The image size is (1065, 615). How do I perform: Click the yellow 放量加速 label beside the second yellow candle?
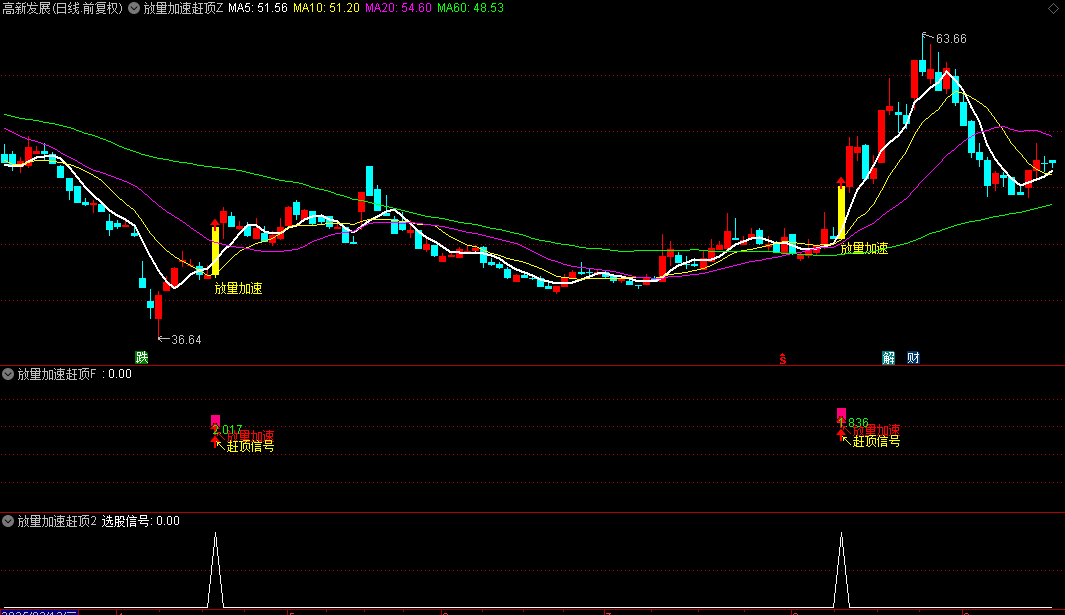(865, 249)
